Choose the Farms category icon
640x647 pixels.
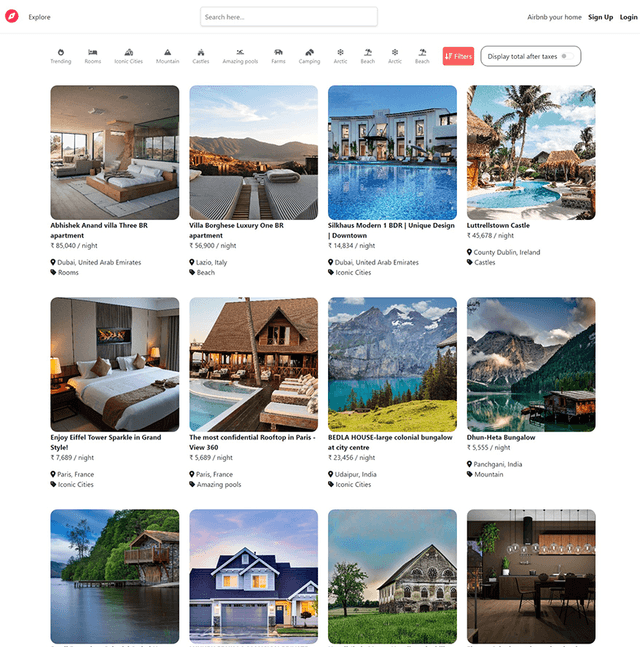pos(278,52)
